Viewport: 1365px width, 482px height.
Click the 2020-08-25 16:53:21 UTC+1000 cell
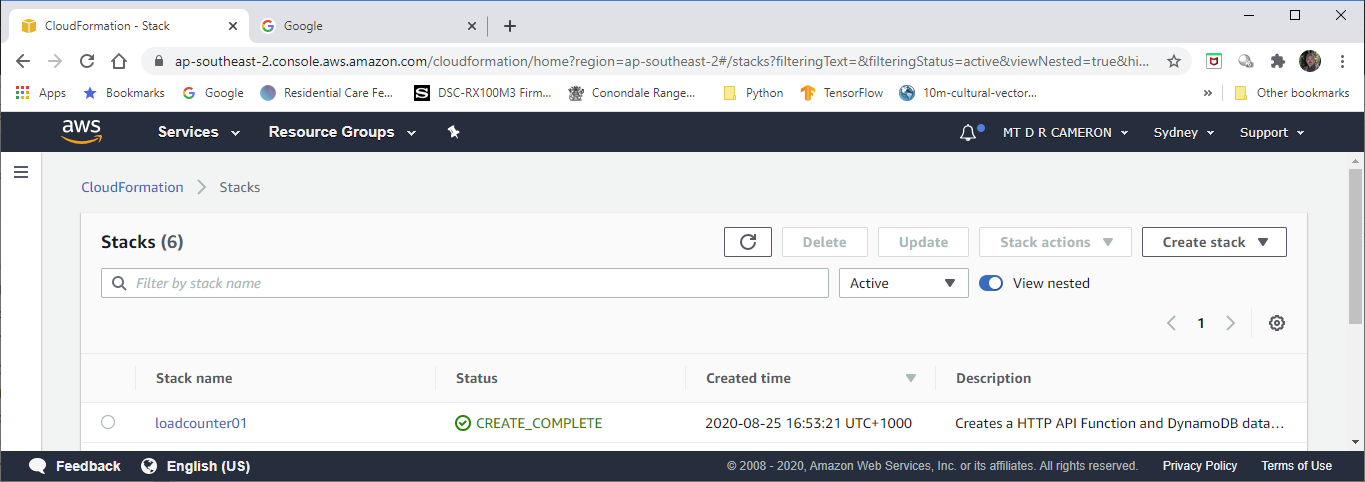pos(808,423)
